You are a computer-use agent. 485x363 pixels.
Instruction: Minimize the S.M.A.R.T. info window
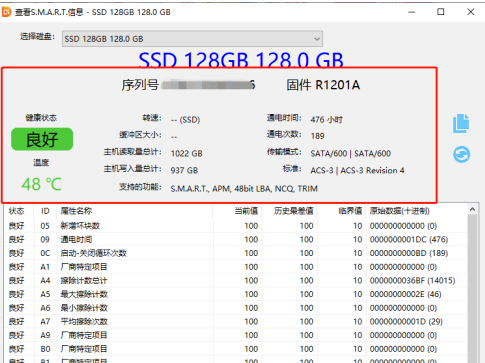pyautogui.click(x=412, y=12)
